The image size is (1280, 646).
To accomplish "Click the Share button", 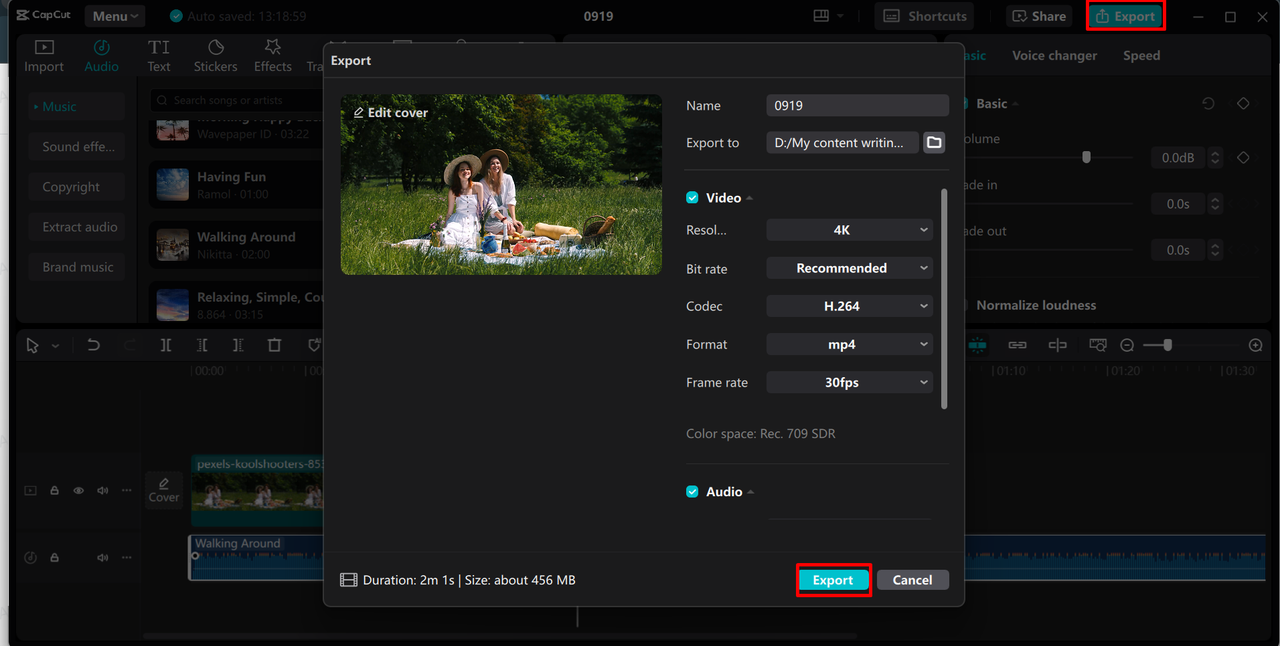I will pyautogui.click(x=1038, y=16).
